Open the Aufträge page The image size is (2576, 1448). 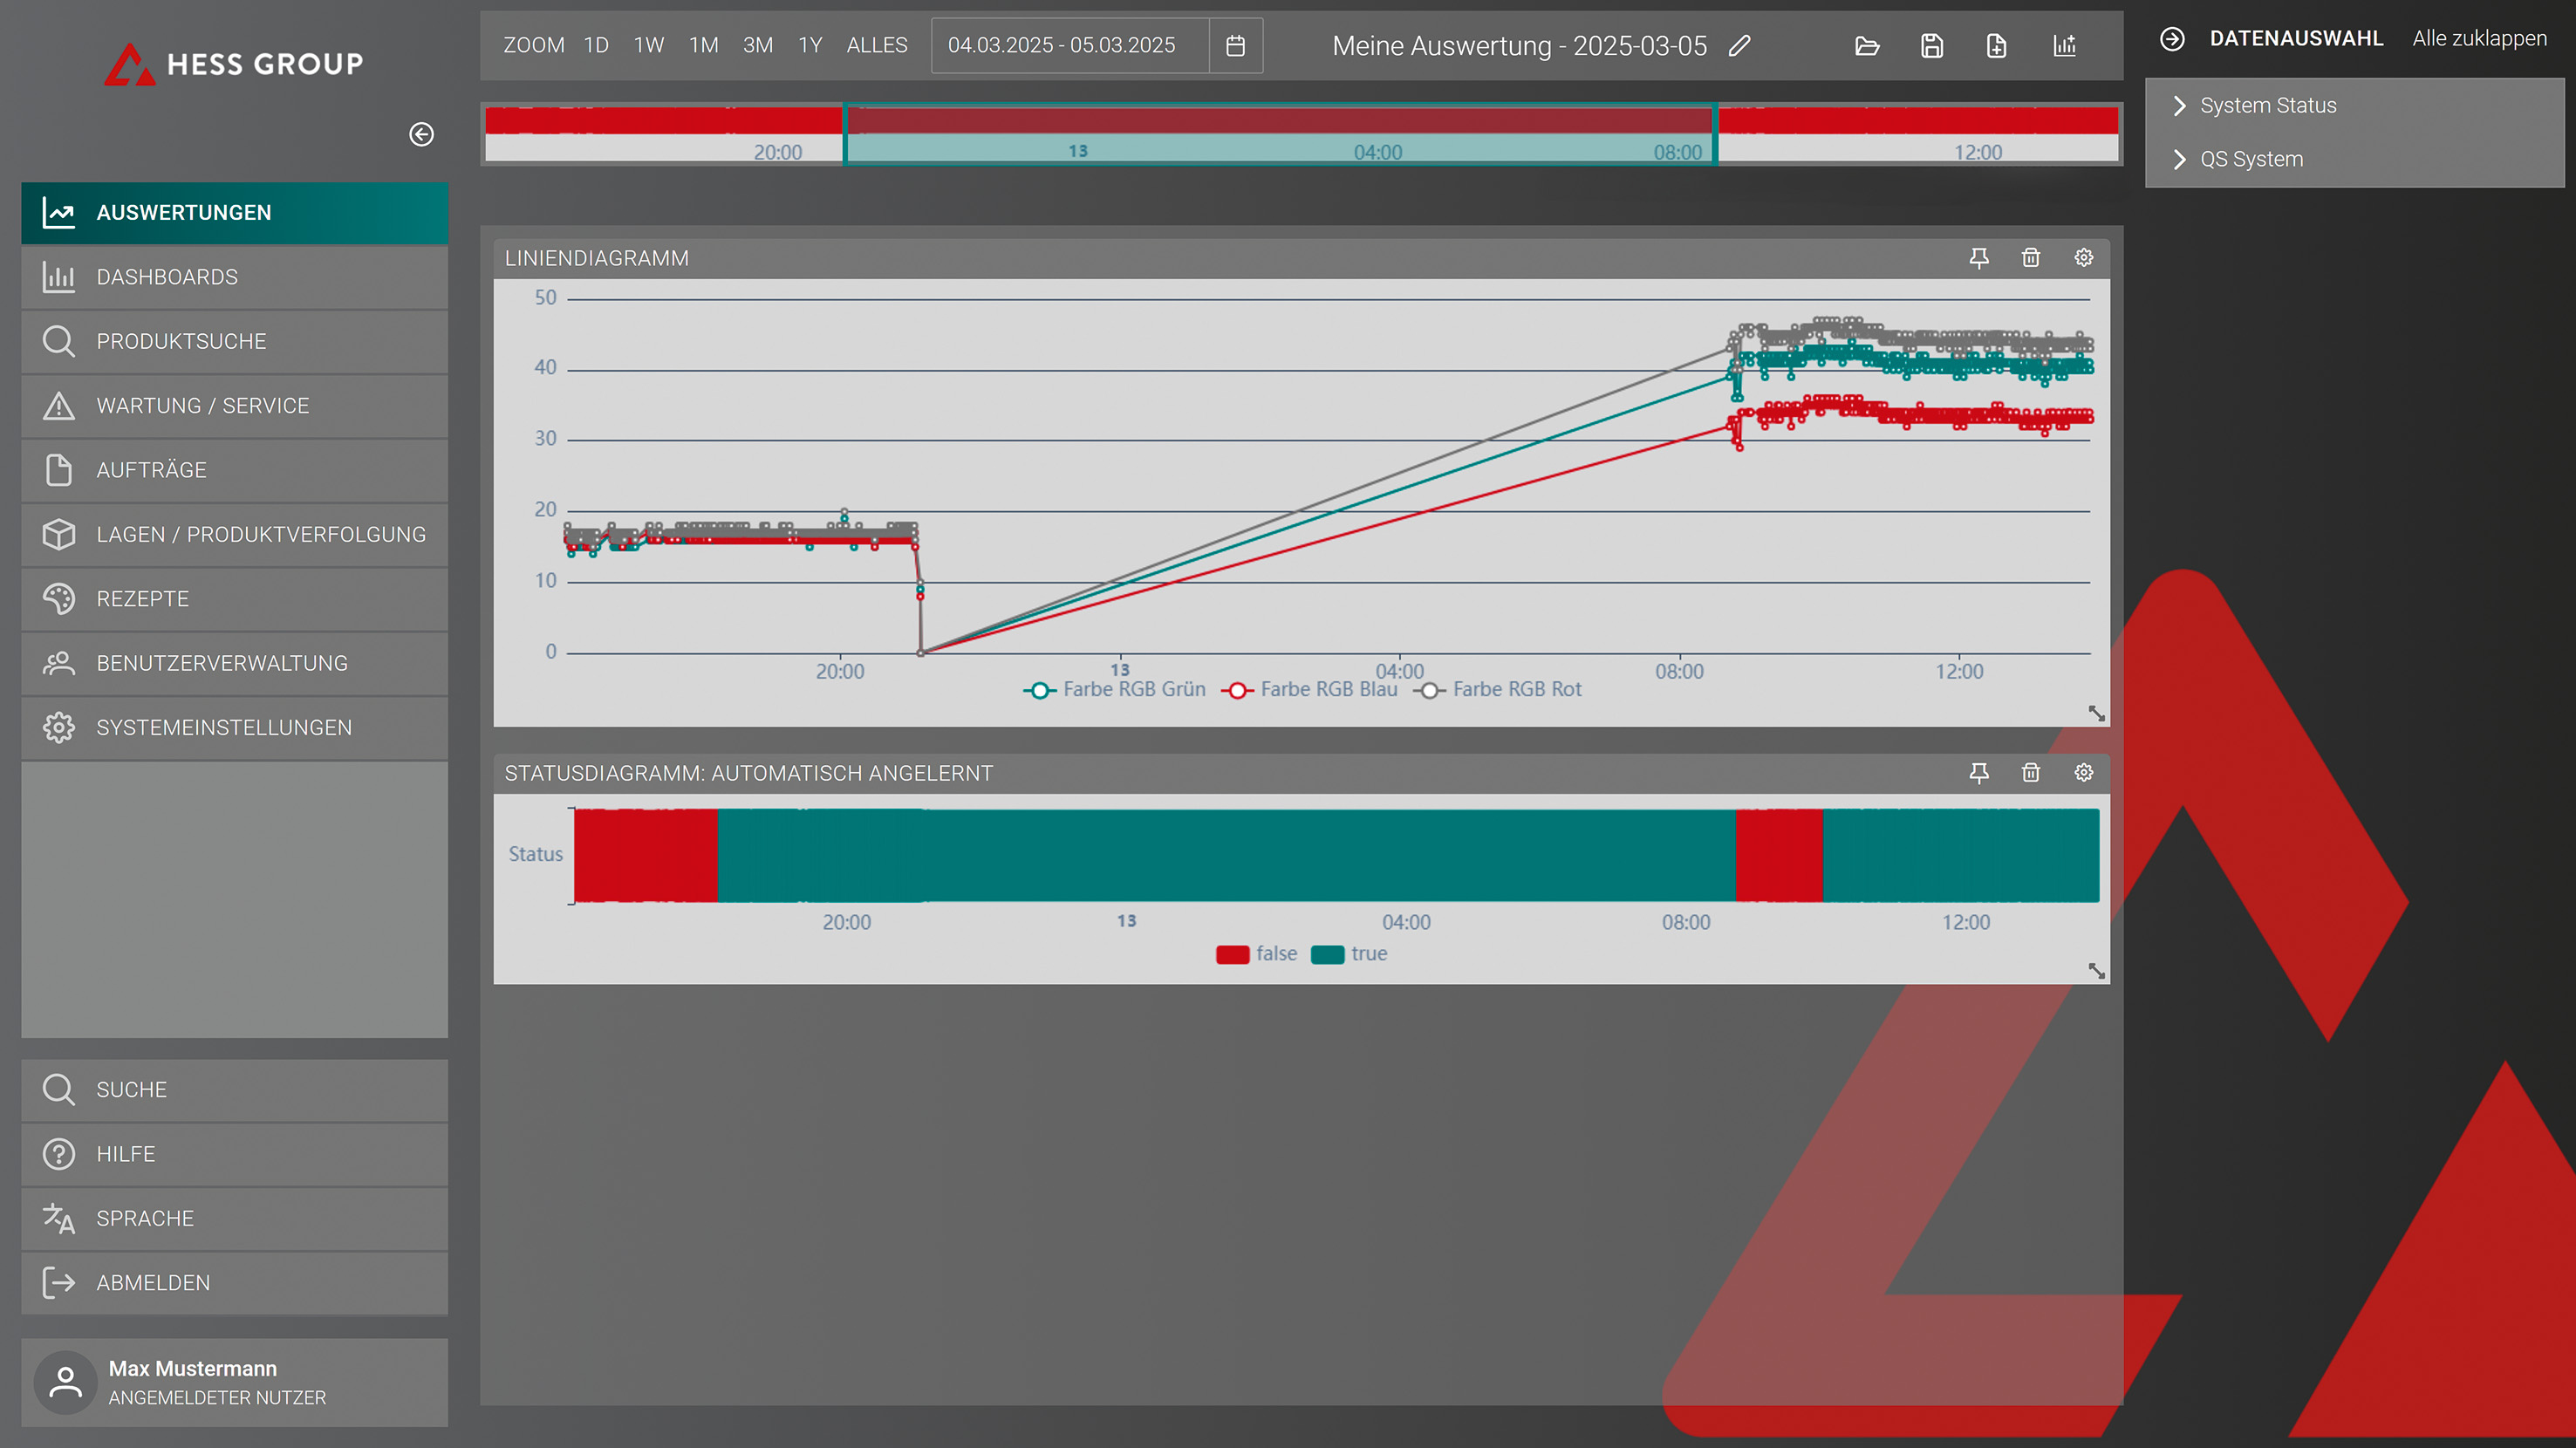[x=234, y=470]
